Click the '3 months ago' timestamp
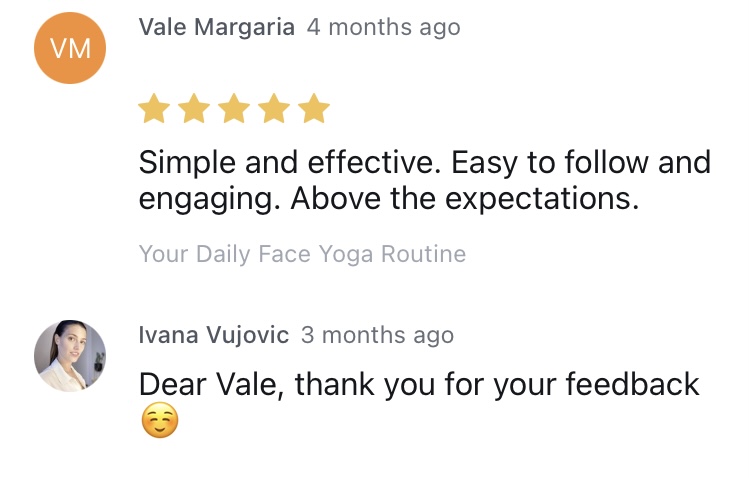The width and height of the screenshot is (750, 478). [x=377, y=335]
